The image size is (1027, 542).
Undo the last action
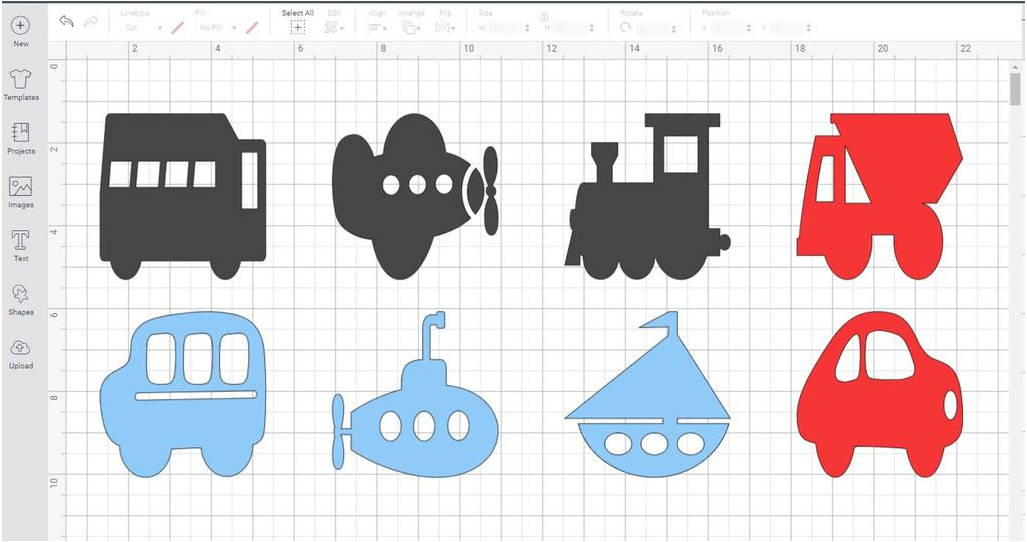(x=66, y=21)
